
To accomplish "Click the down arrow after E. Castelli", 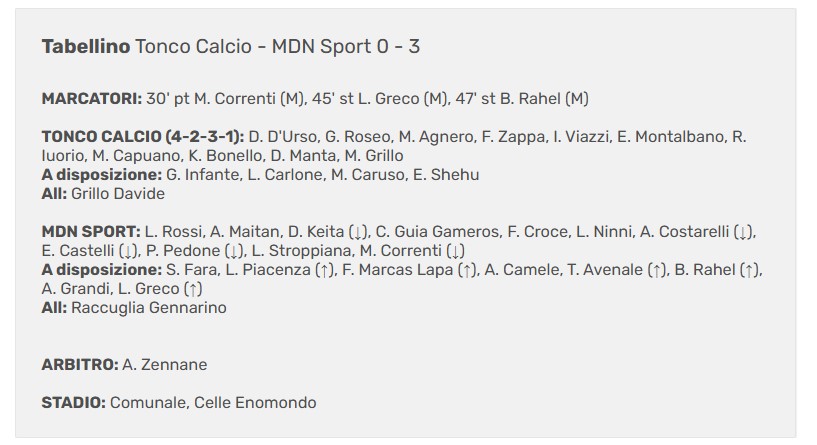I will [128, 251].
